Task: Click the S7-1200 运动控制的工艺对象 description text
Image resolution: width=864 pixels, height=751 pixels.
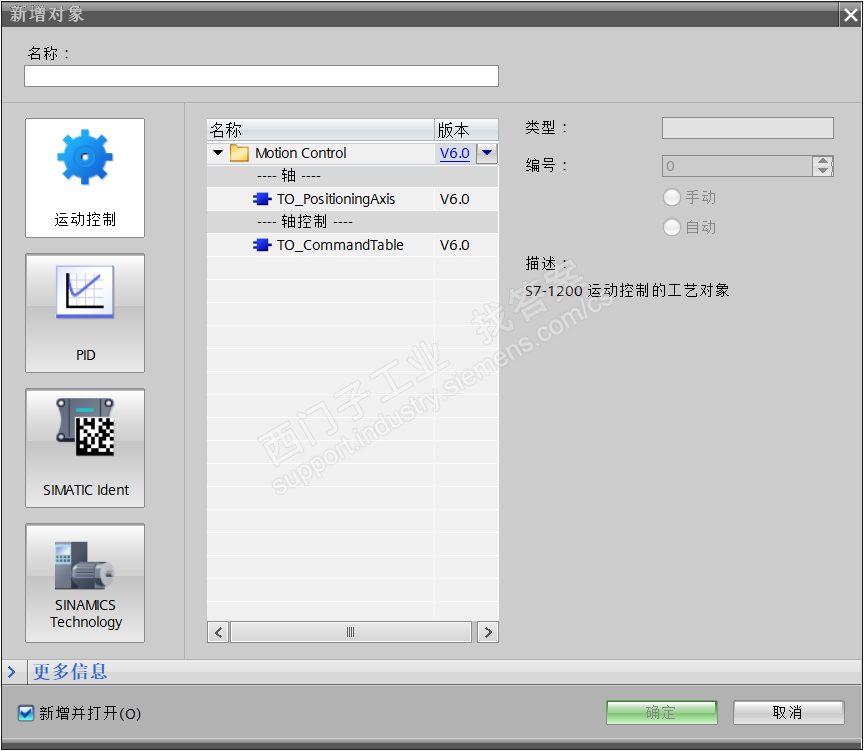Action: pyautogui.click(x=627, y=290)
